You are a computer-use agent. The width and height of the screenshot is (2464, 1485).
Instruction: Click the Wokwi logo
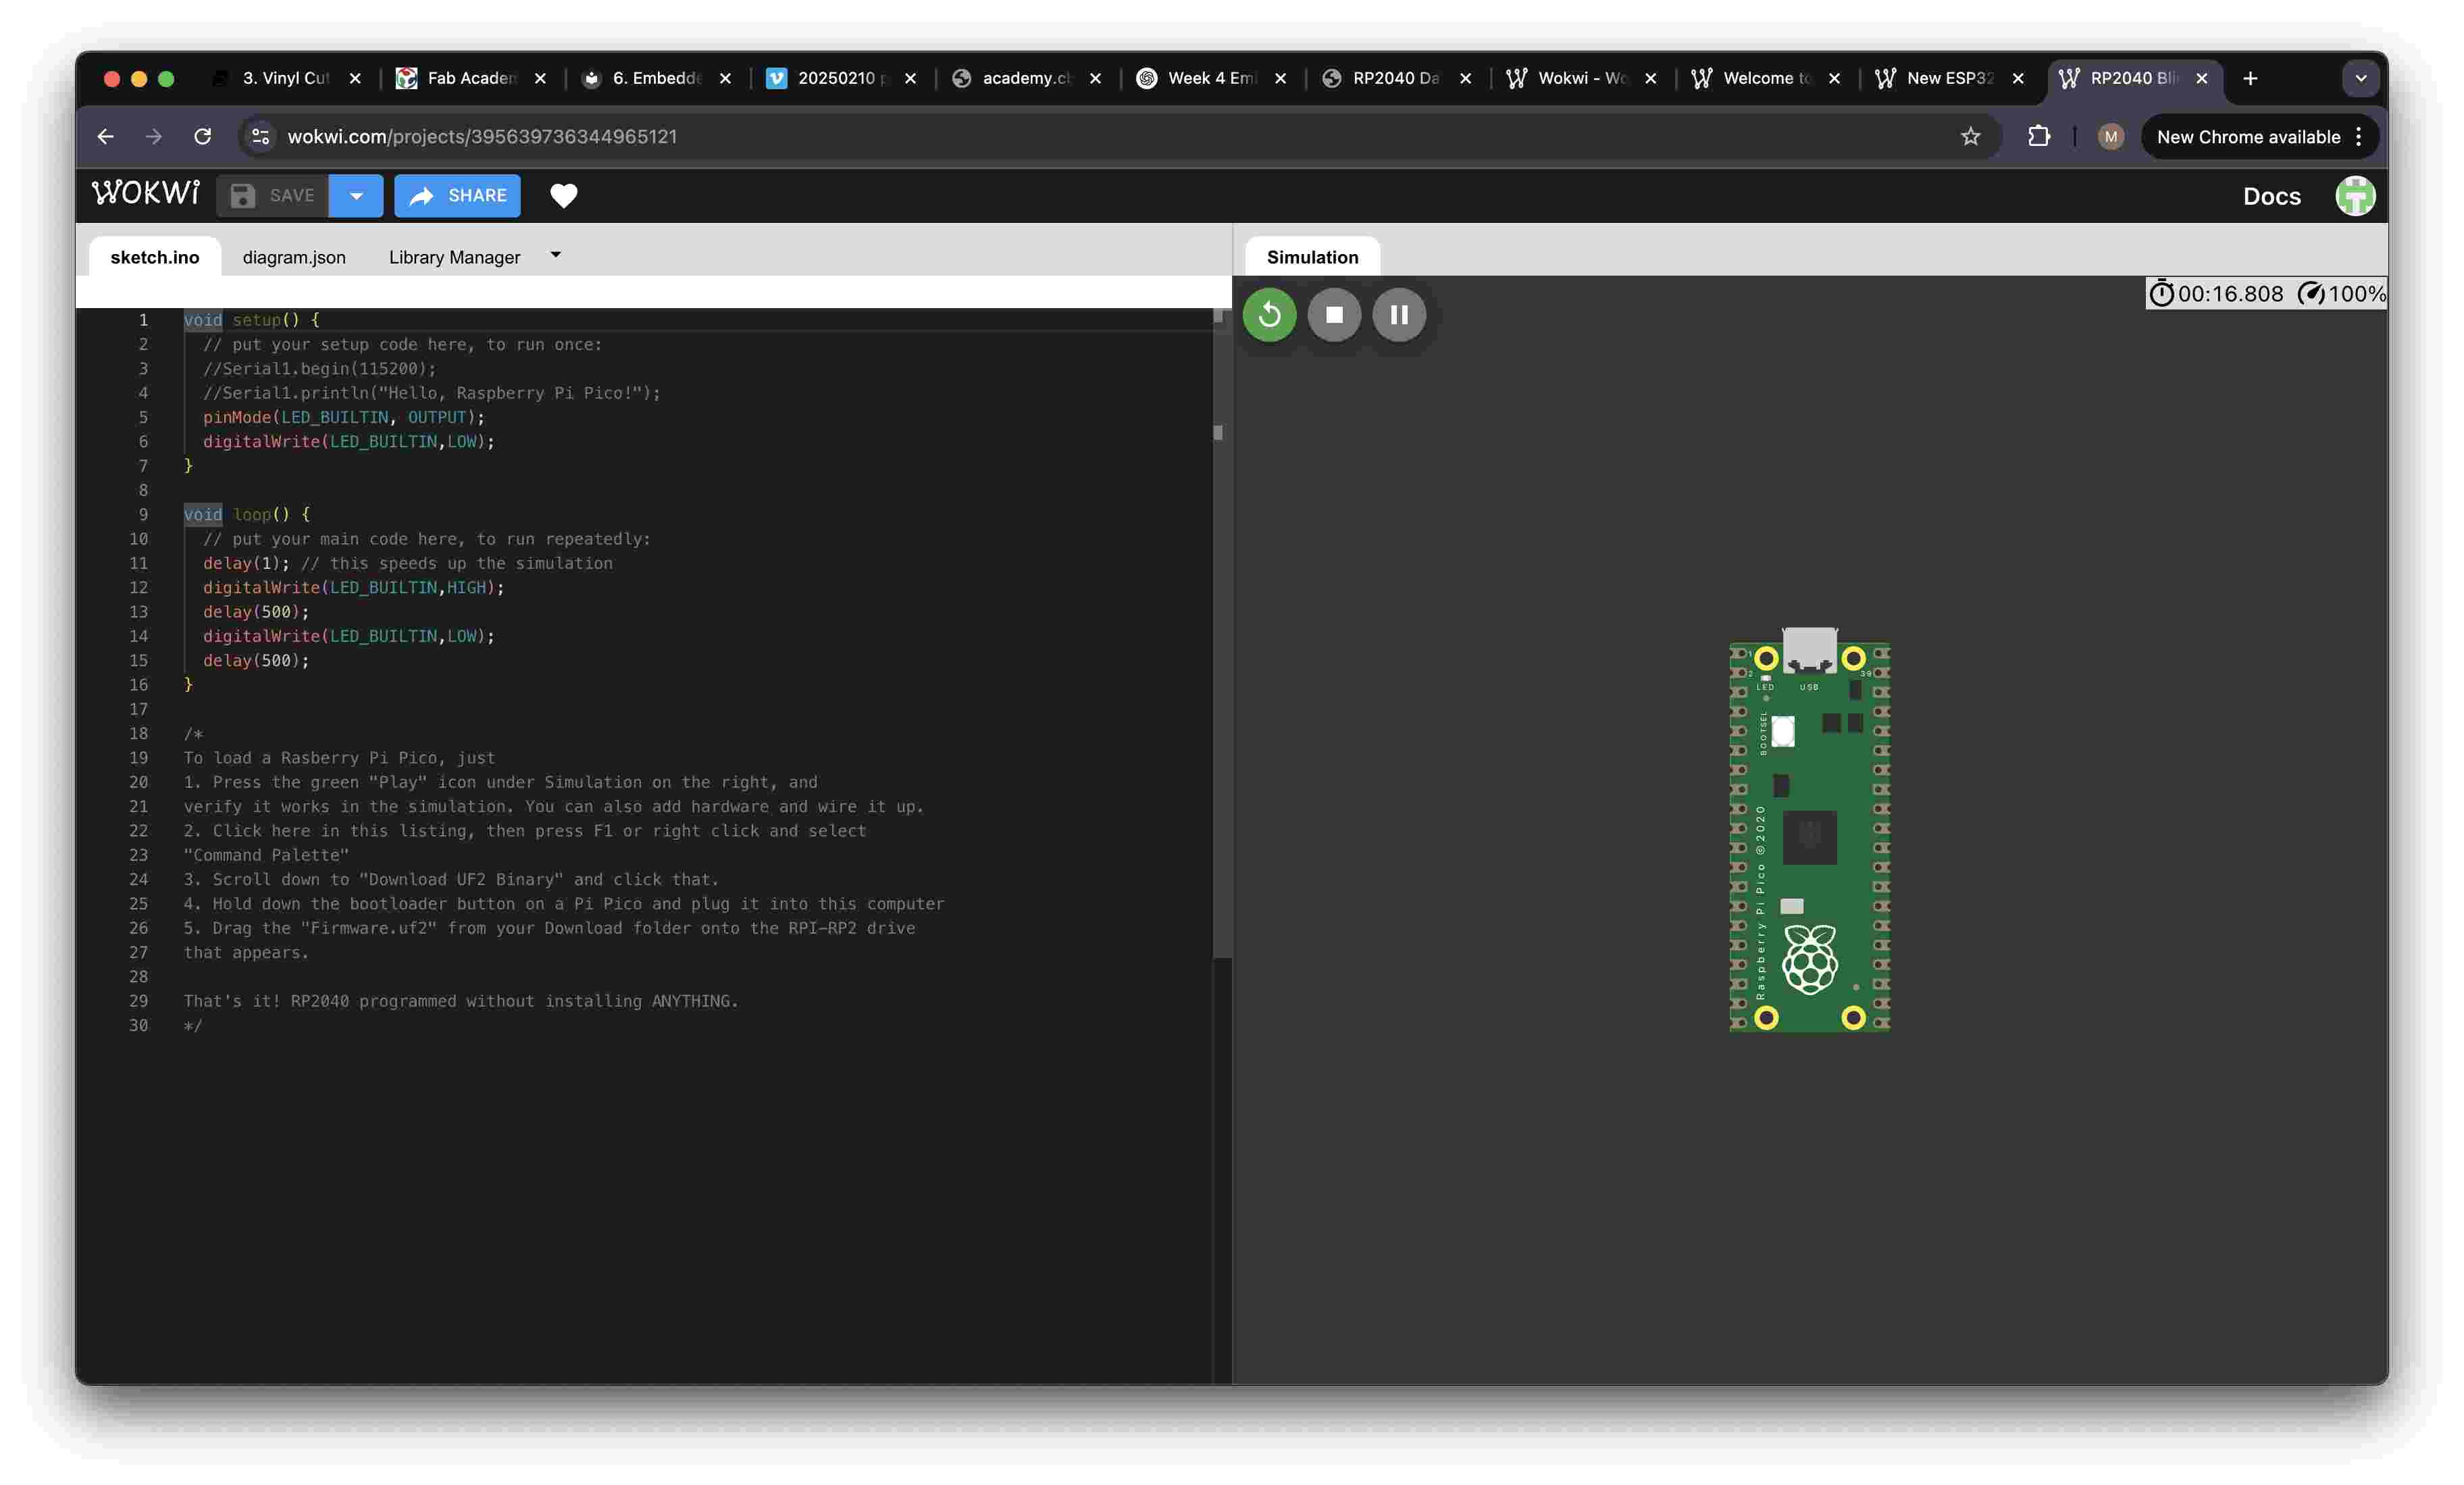146,194
